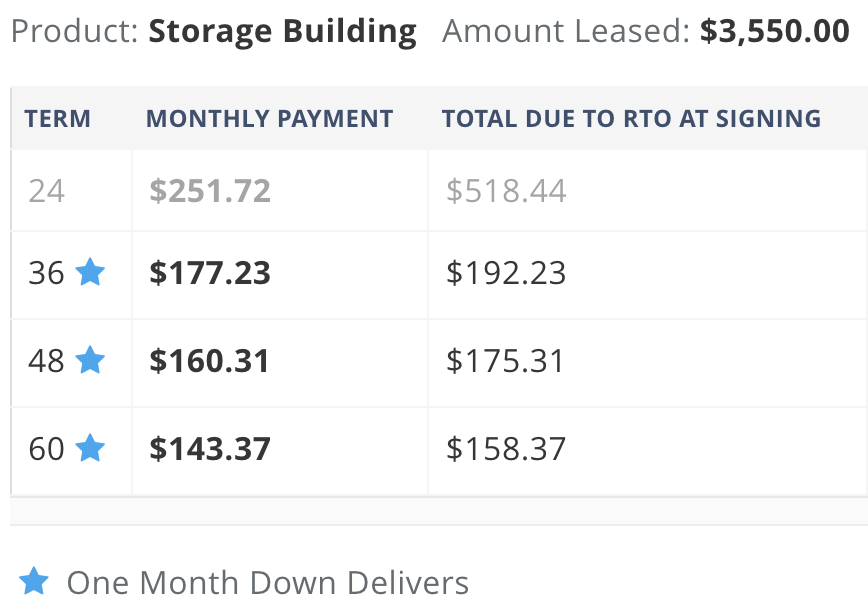The image size is (868, 610).
Task: Click the $158.37 due at signing amount
Action: coord(506,448)
